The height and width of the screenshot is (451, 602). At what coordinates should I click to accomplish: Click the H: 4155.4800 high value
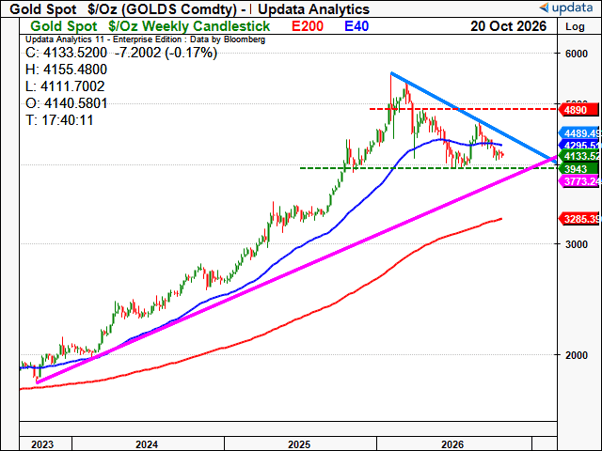[66, 69]
